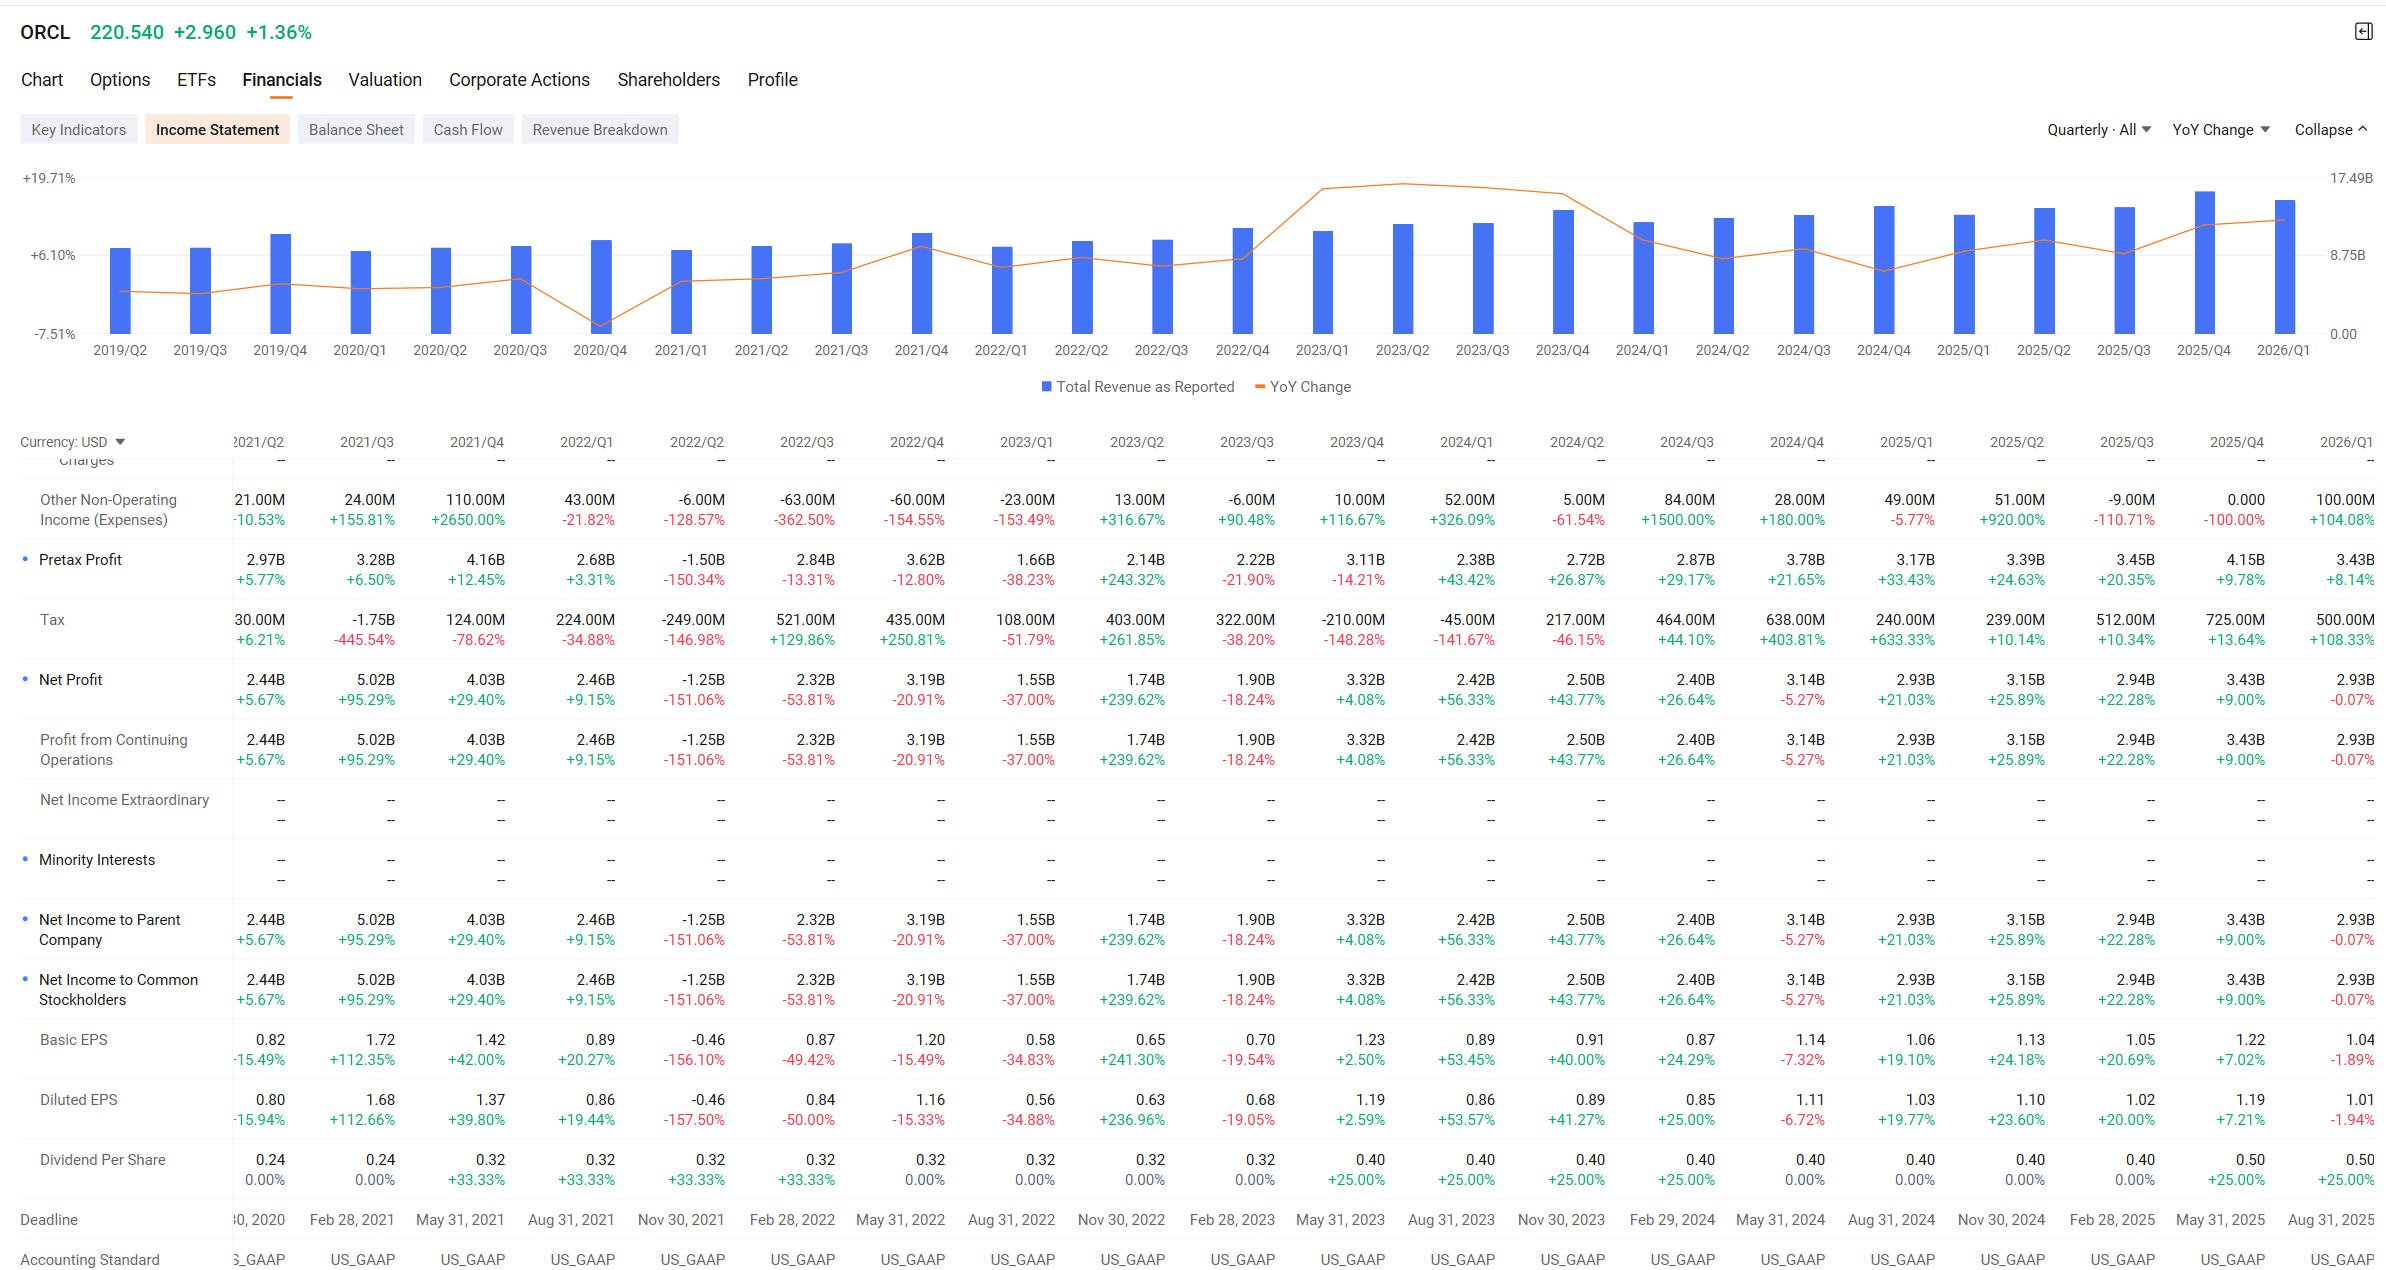The width and height of the screenshot is (2386, 1270).
Task: Click the 2019/Q4 revenue bar in the chart
Action: 281,283
